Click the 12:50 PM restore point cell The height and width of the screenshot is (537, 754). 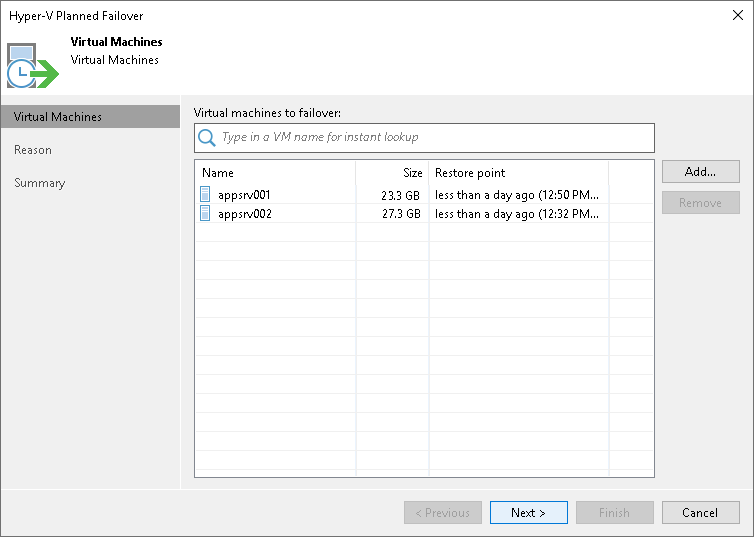(x=517, y=195)
